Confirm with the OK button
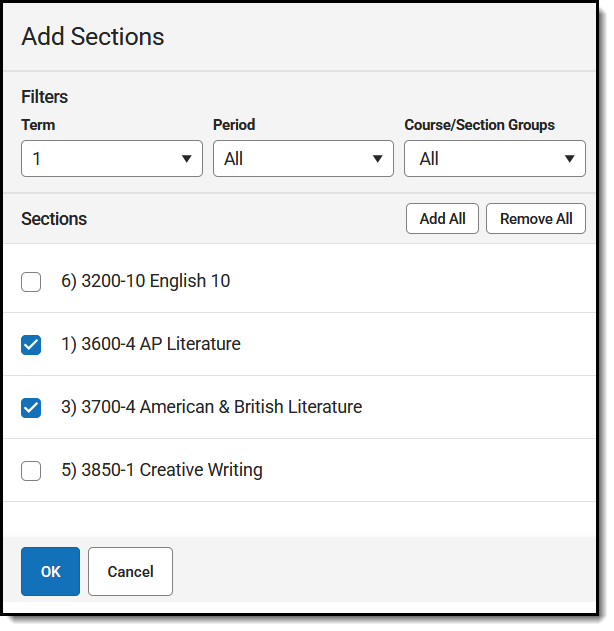 click(x=50, y=572)
